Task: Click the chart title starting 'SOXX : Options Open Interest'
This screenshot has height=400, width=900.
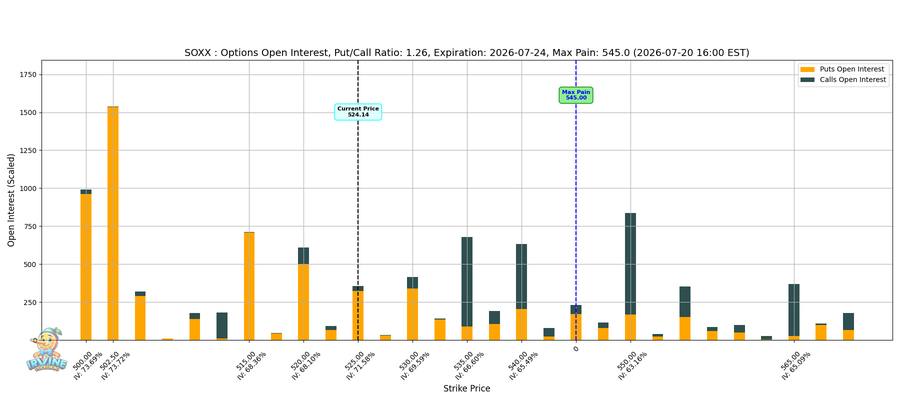Action: (x=467, y=53)
